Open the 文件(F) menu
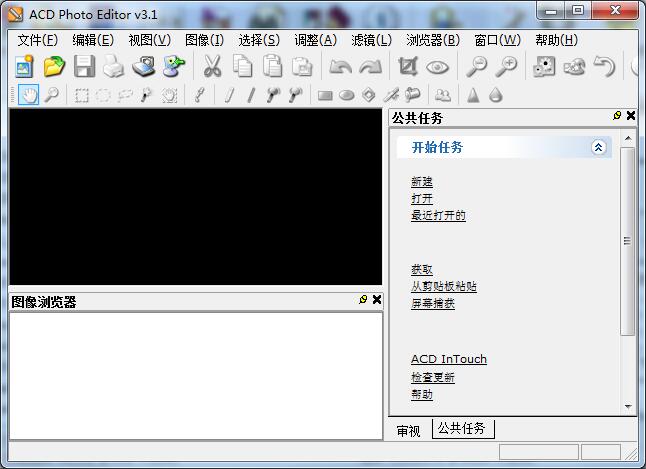646x469 pixels. pyautogui.click(x=37, y=40)
